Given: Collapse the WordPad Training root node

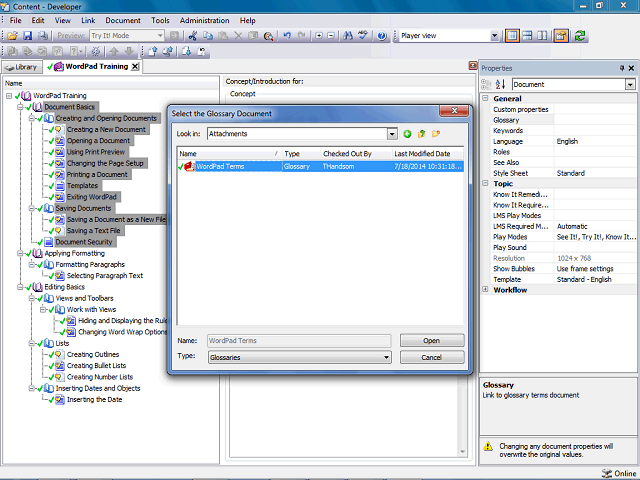Looking at the screenshot, I should point(9,96).
